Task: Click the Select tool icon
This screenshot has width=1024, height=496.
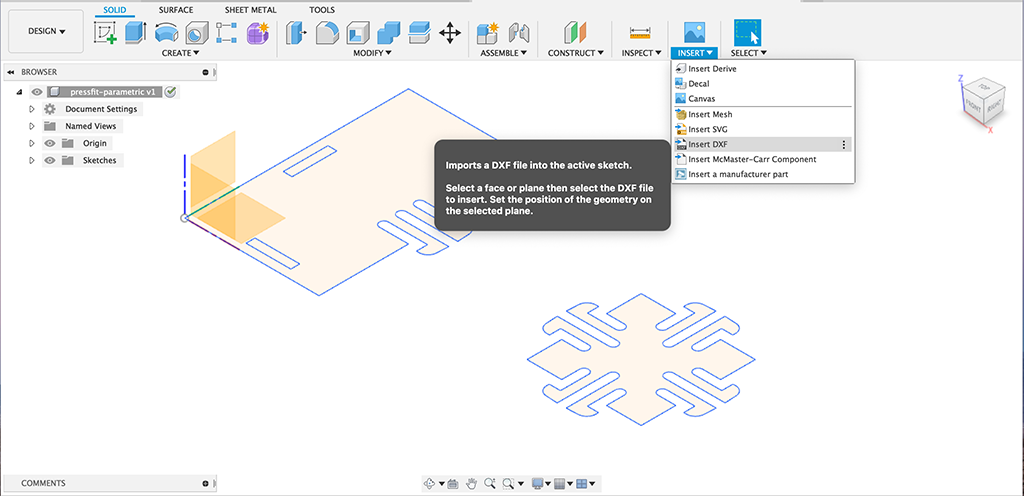Action: click(748, 33)
